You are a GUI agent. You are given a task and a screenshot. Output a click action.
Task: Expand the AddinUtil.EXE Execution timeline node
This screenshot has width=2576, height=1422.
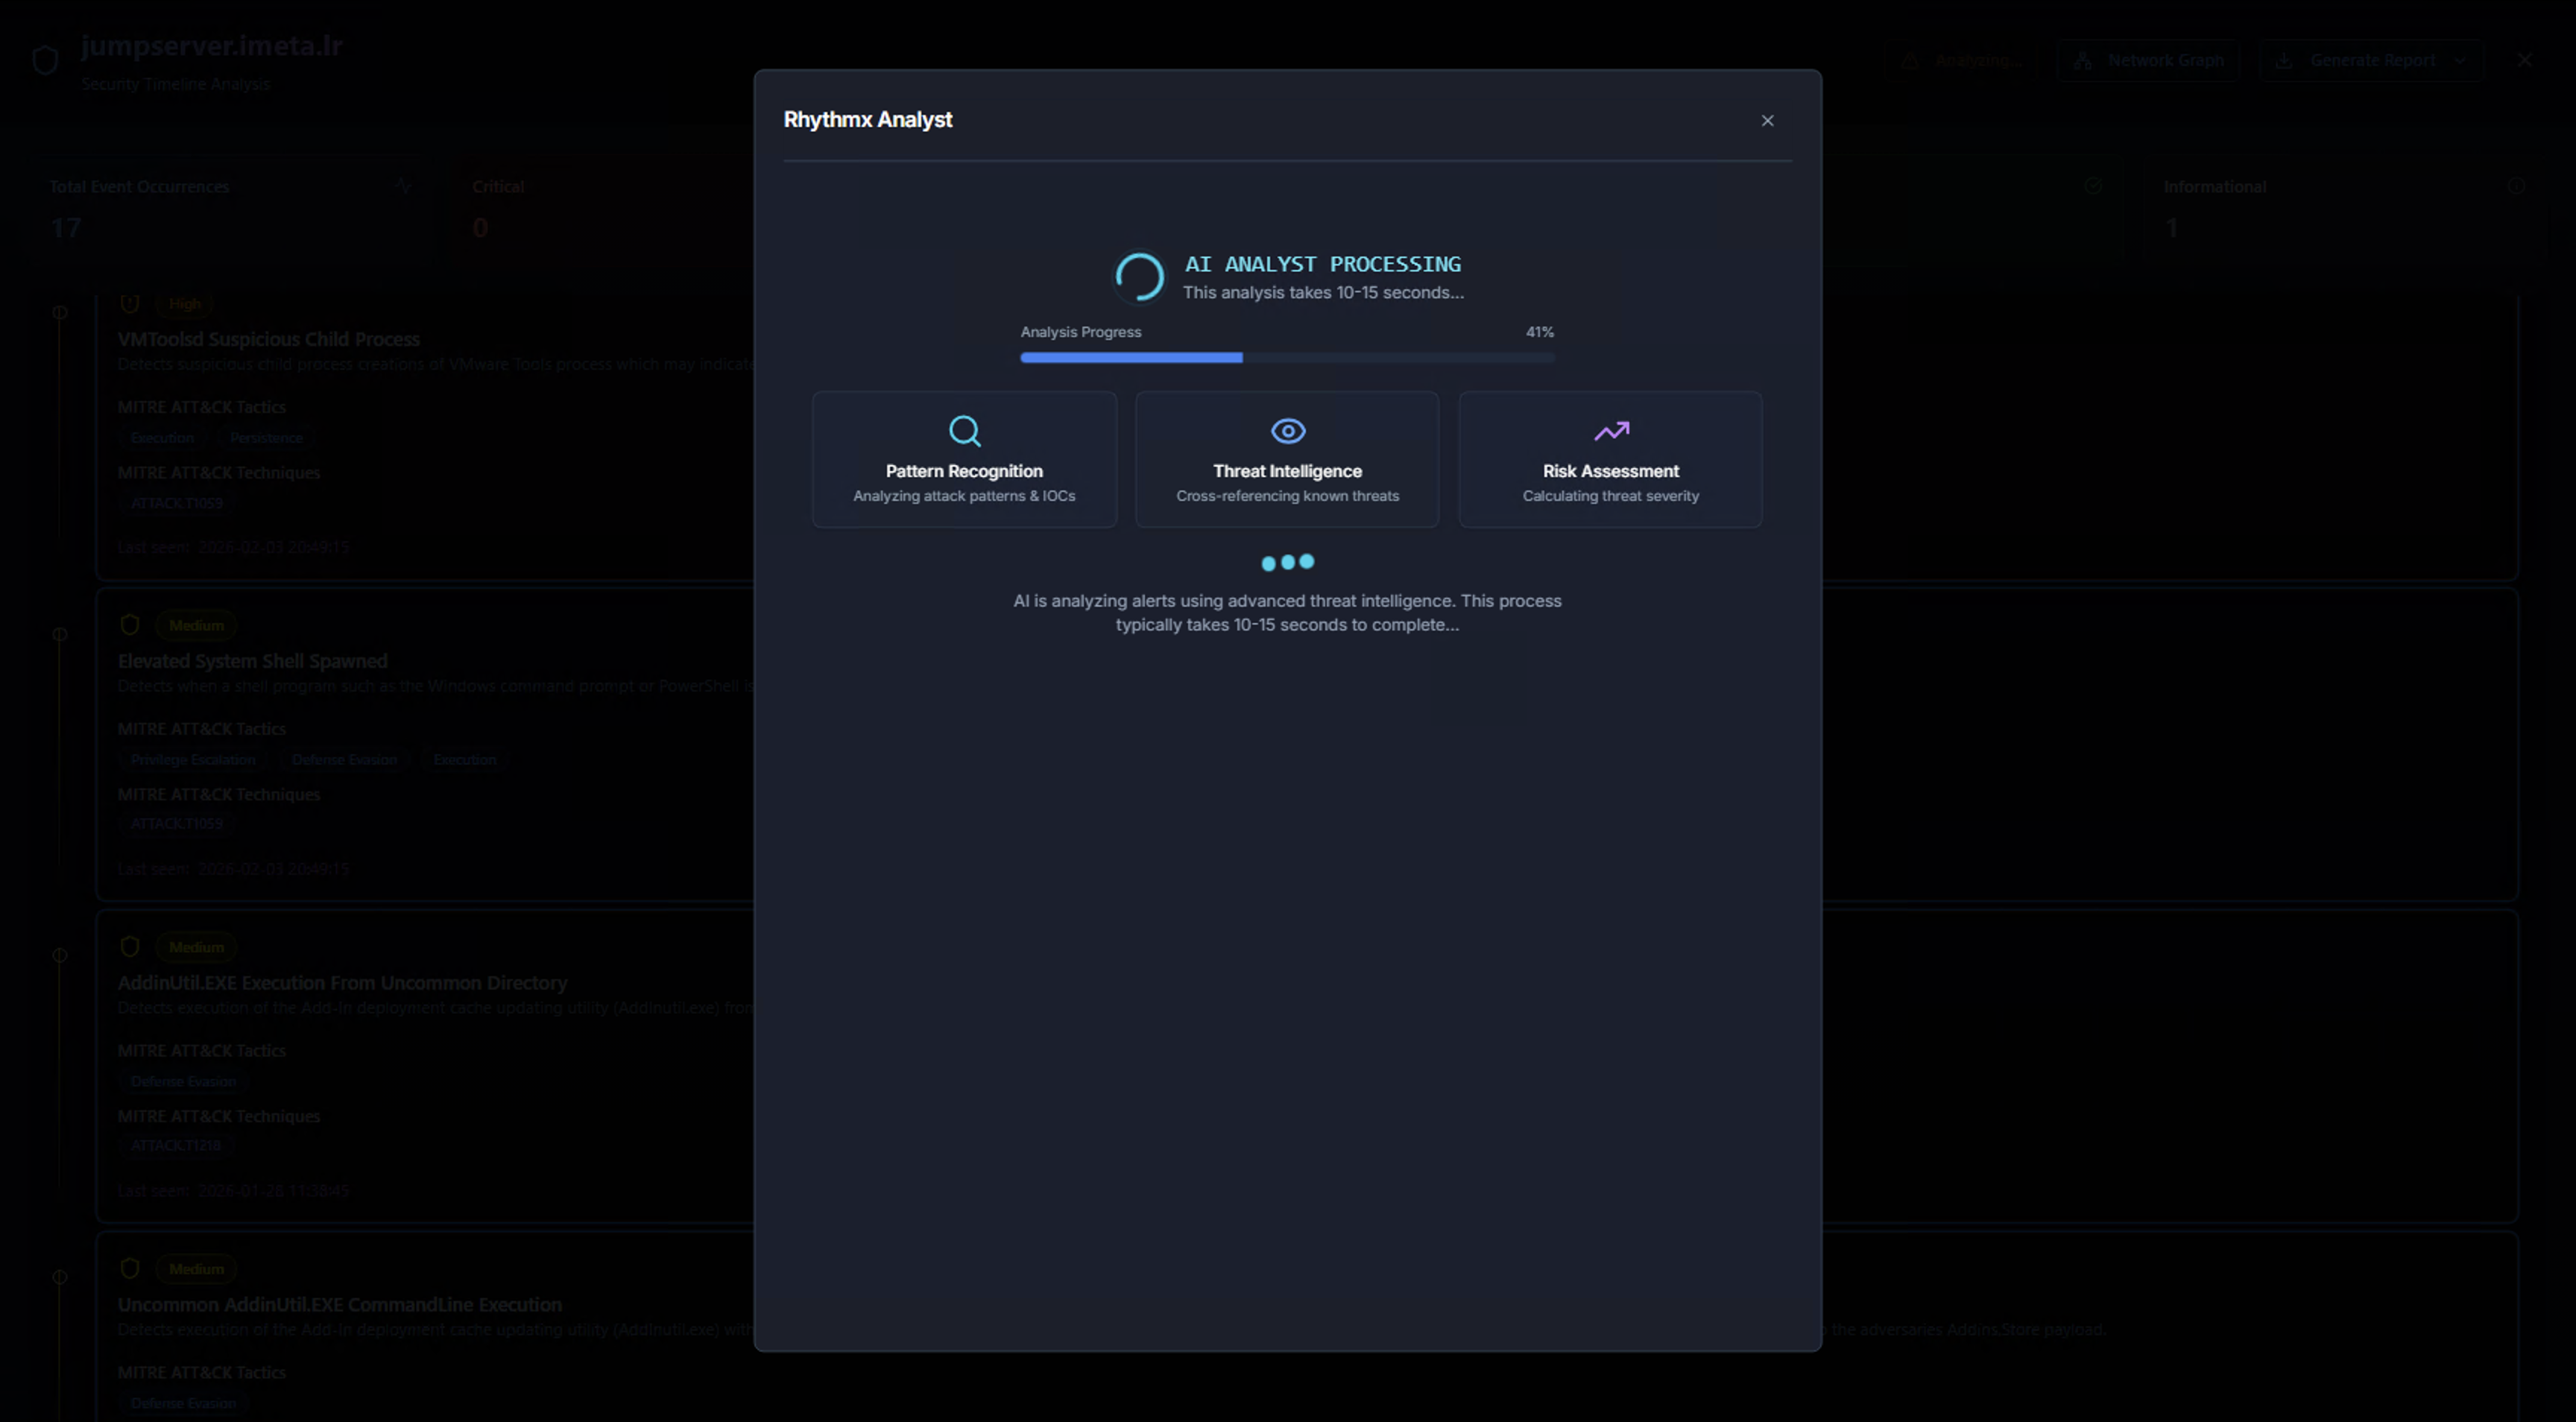click(x=59, y=955)
